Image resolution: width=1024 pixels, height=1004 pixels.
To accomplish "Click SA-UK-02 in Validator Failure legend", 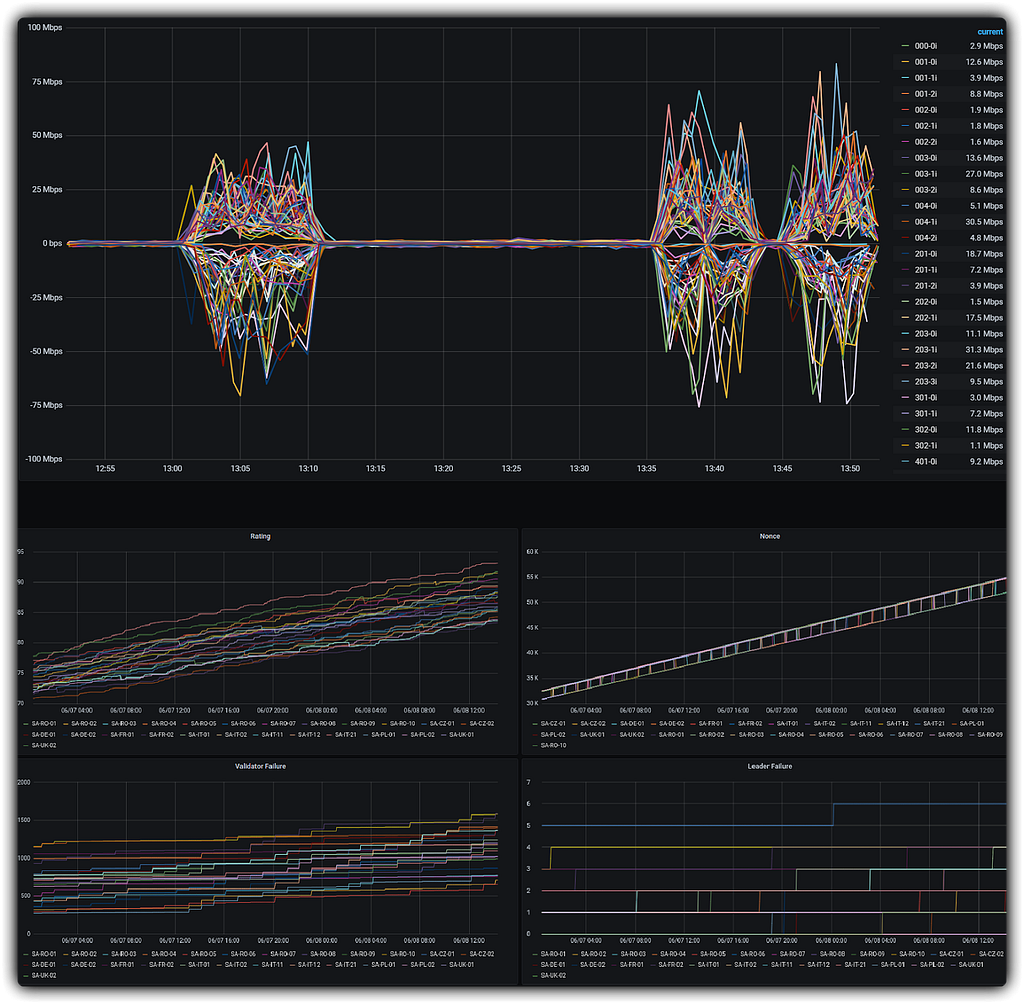I will pos(44,976).
